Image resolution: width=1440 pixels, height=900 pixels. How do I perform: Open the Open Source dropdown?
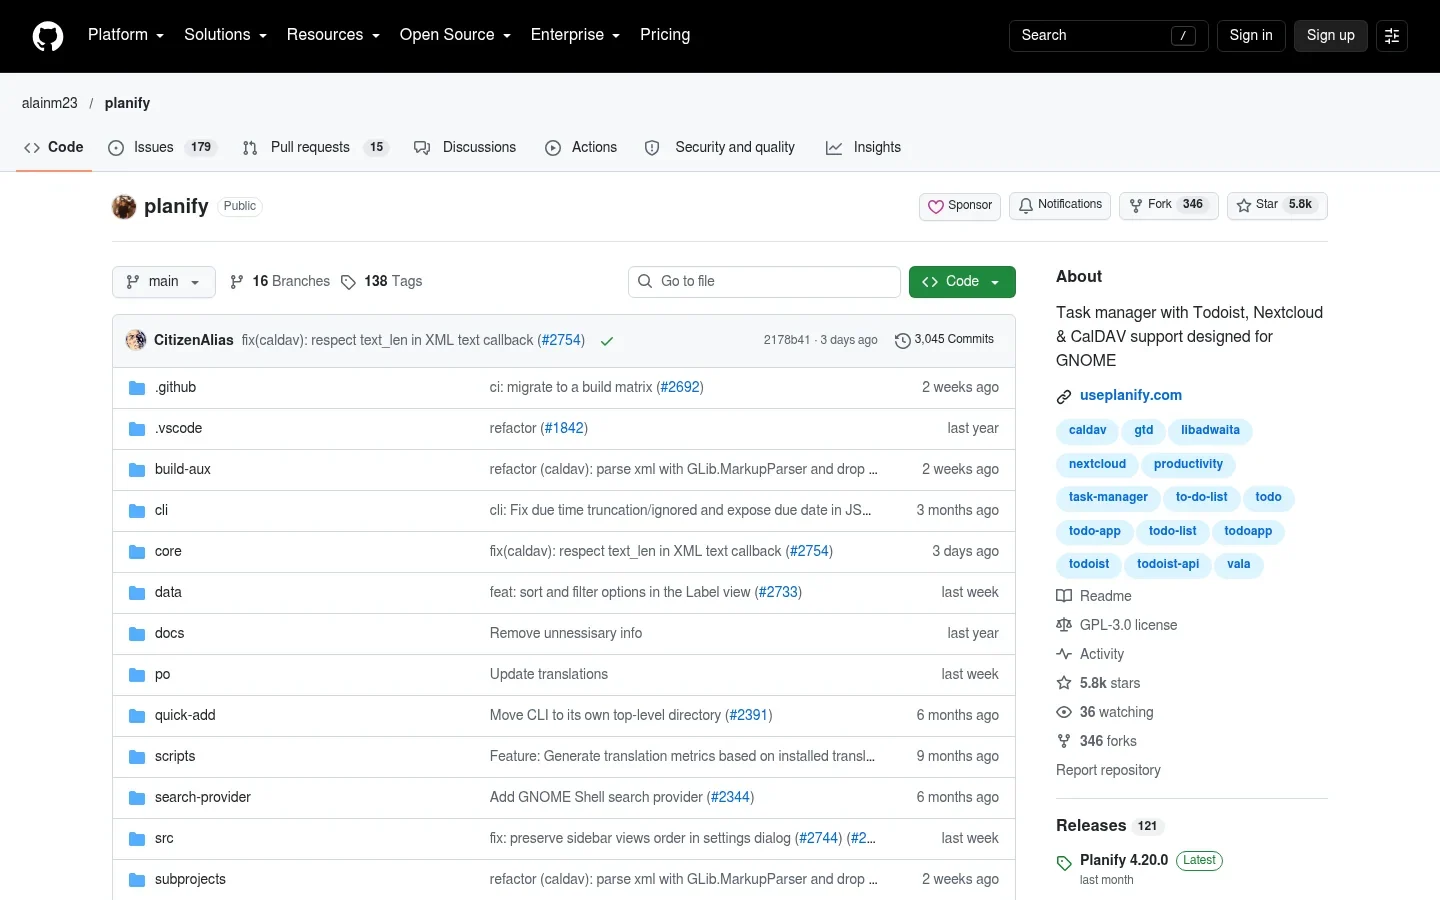[x=455, y=35]
